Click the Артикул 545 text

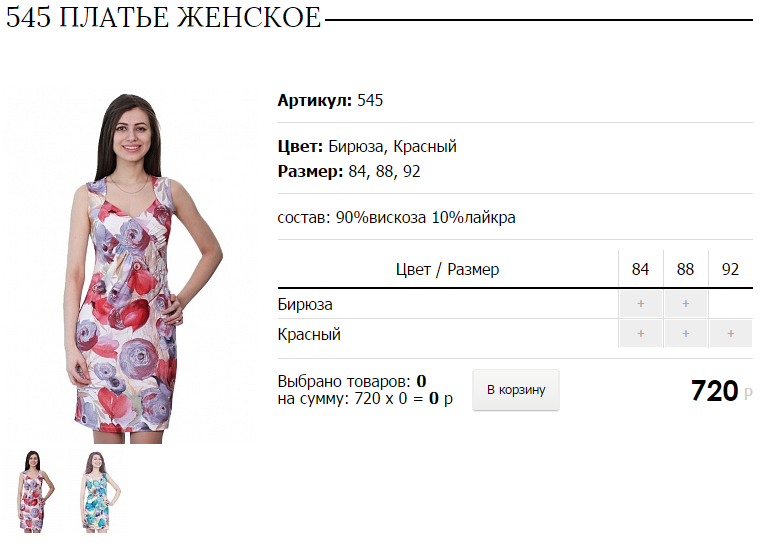click(330, 100)
